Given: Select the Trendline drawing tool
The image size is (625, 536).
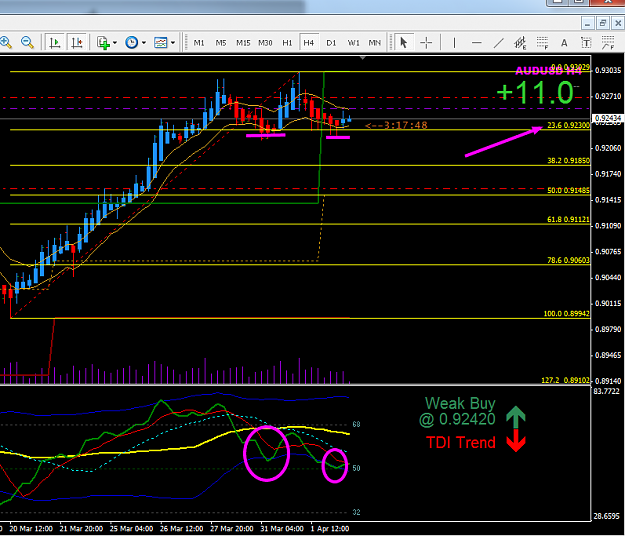Looking at the screenshot, I should click(x=498, y=43).
